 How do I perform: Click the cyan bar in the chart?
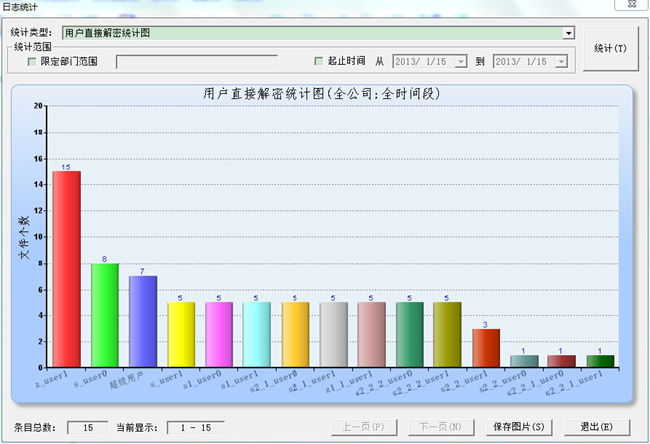tap(257, 333)
